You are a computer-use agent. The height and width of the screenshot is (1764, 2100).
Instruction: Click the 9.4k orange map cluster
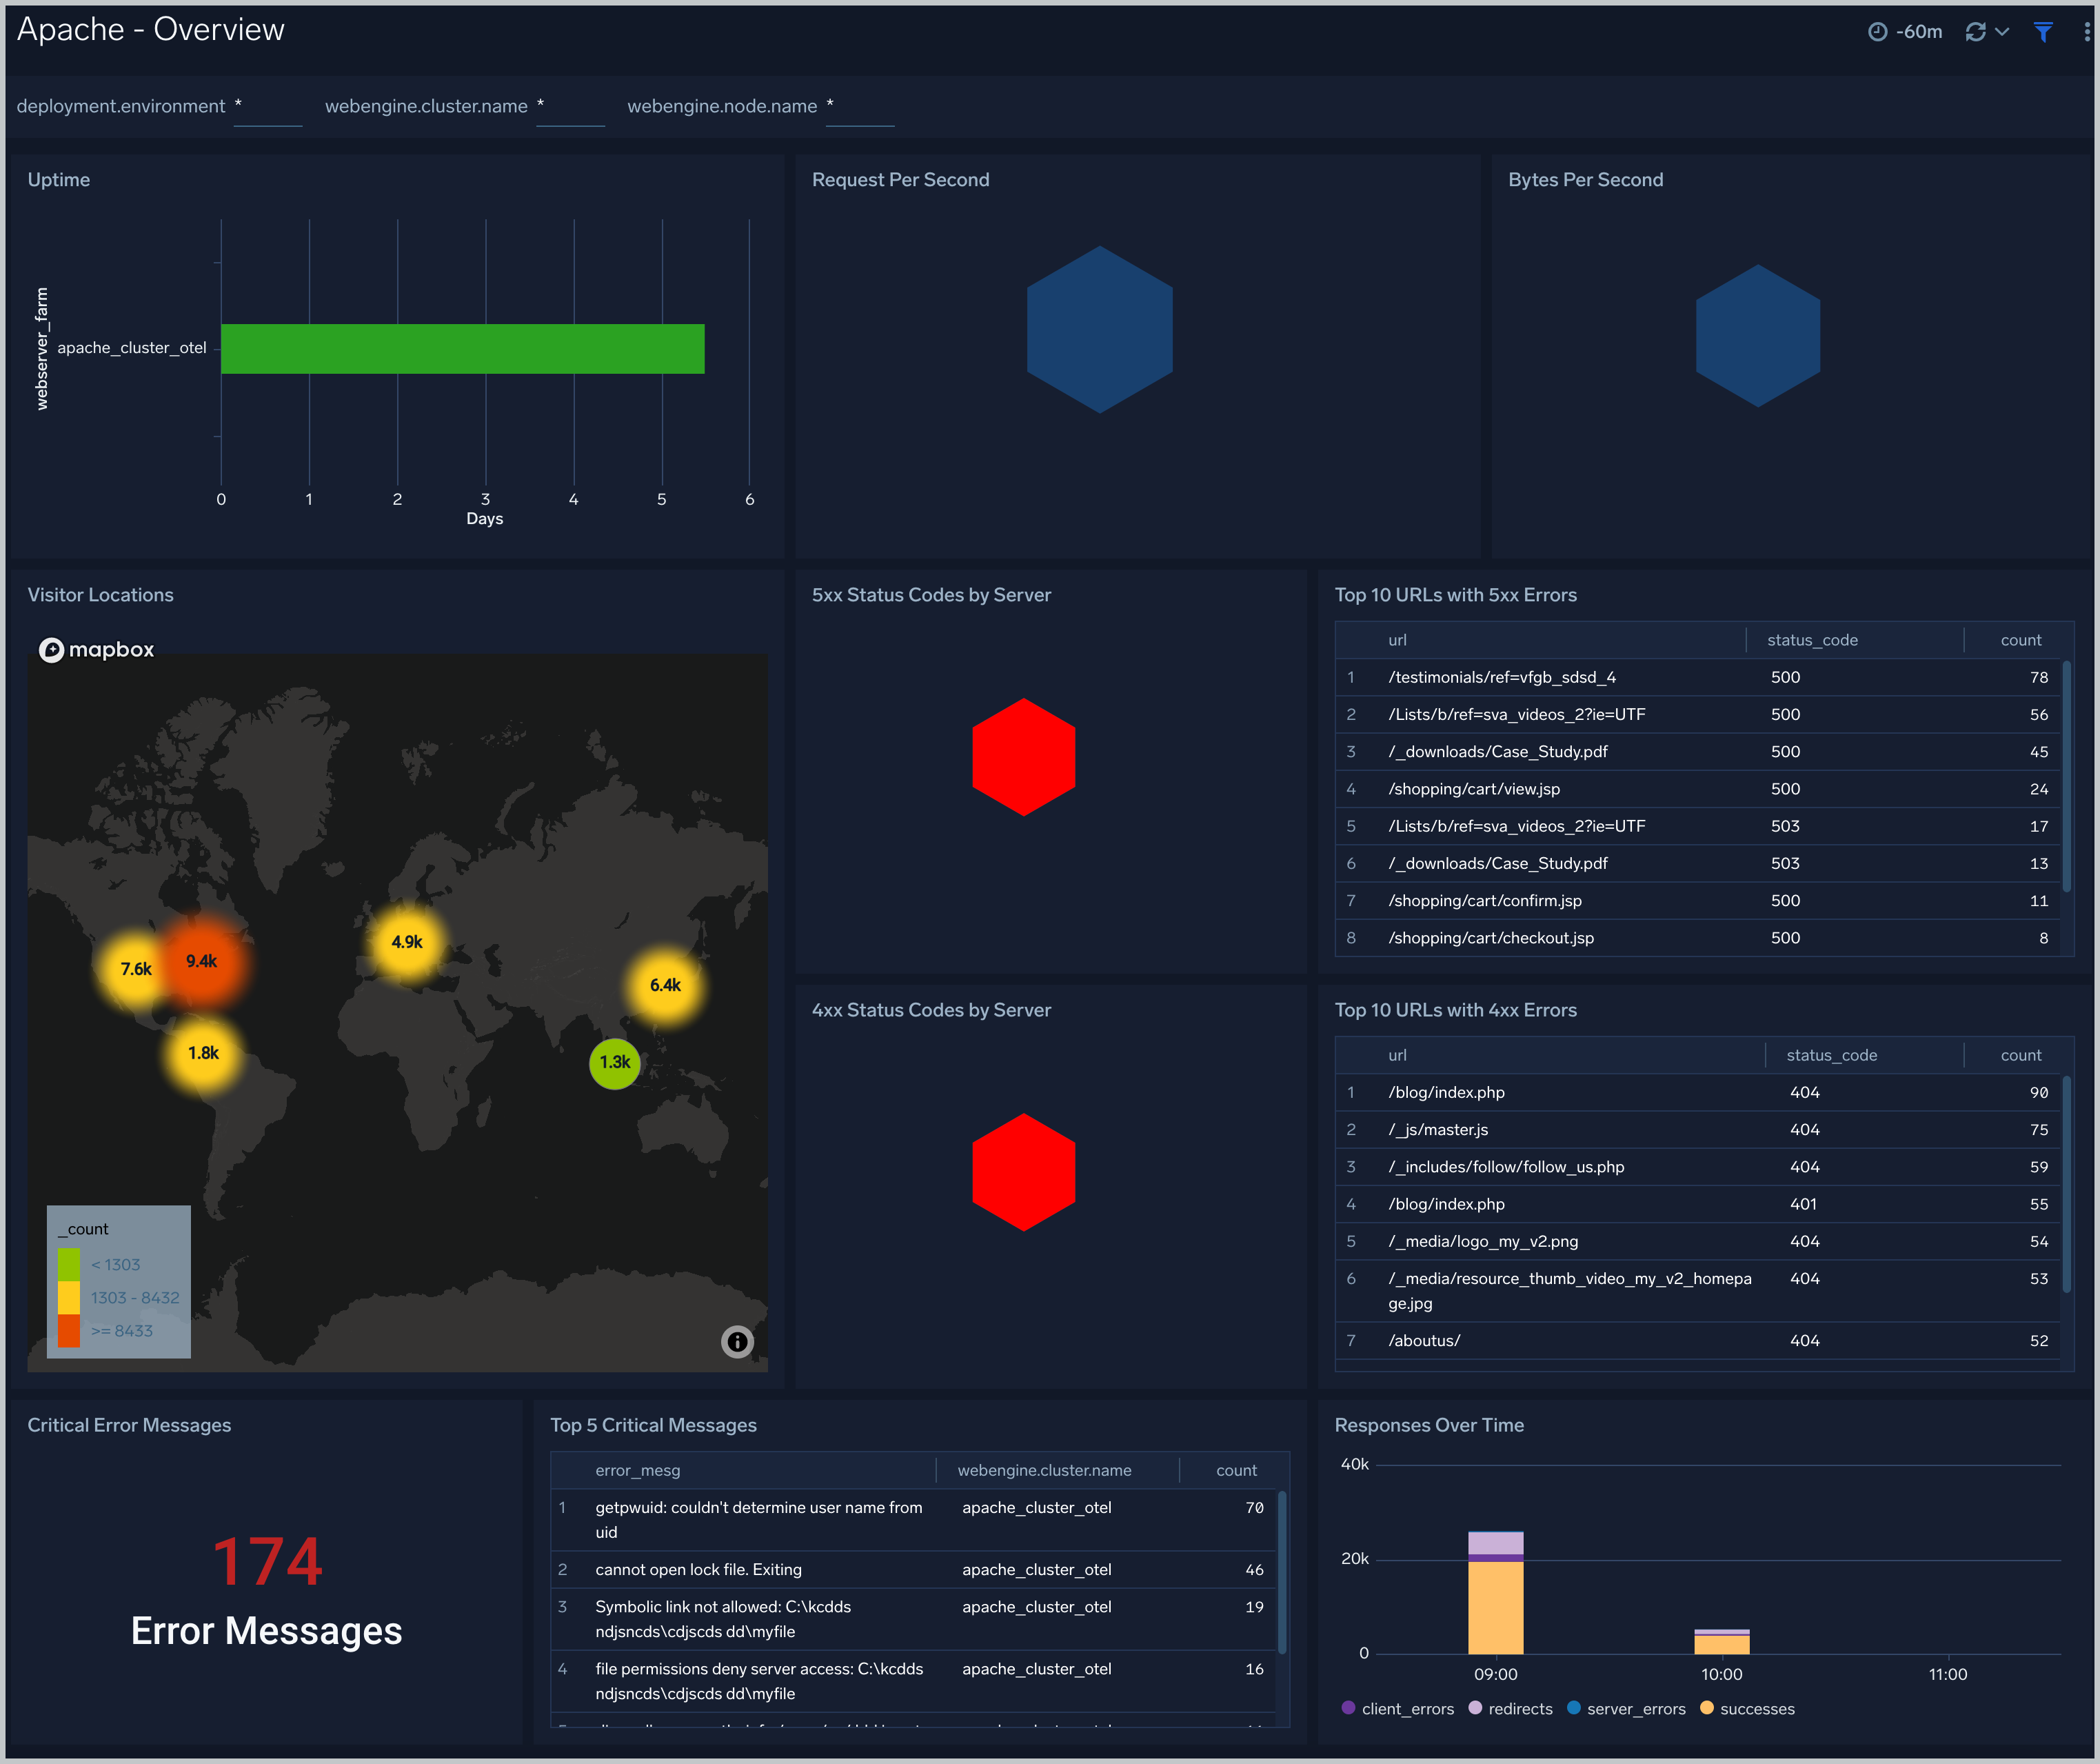tap(202, 961)
